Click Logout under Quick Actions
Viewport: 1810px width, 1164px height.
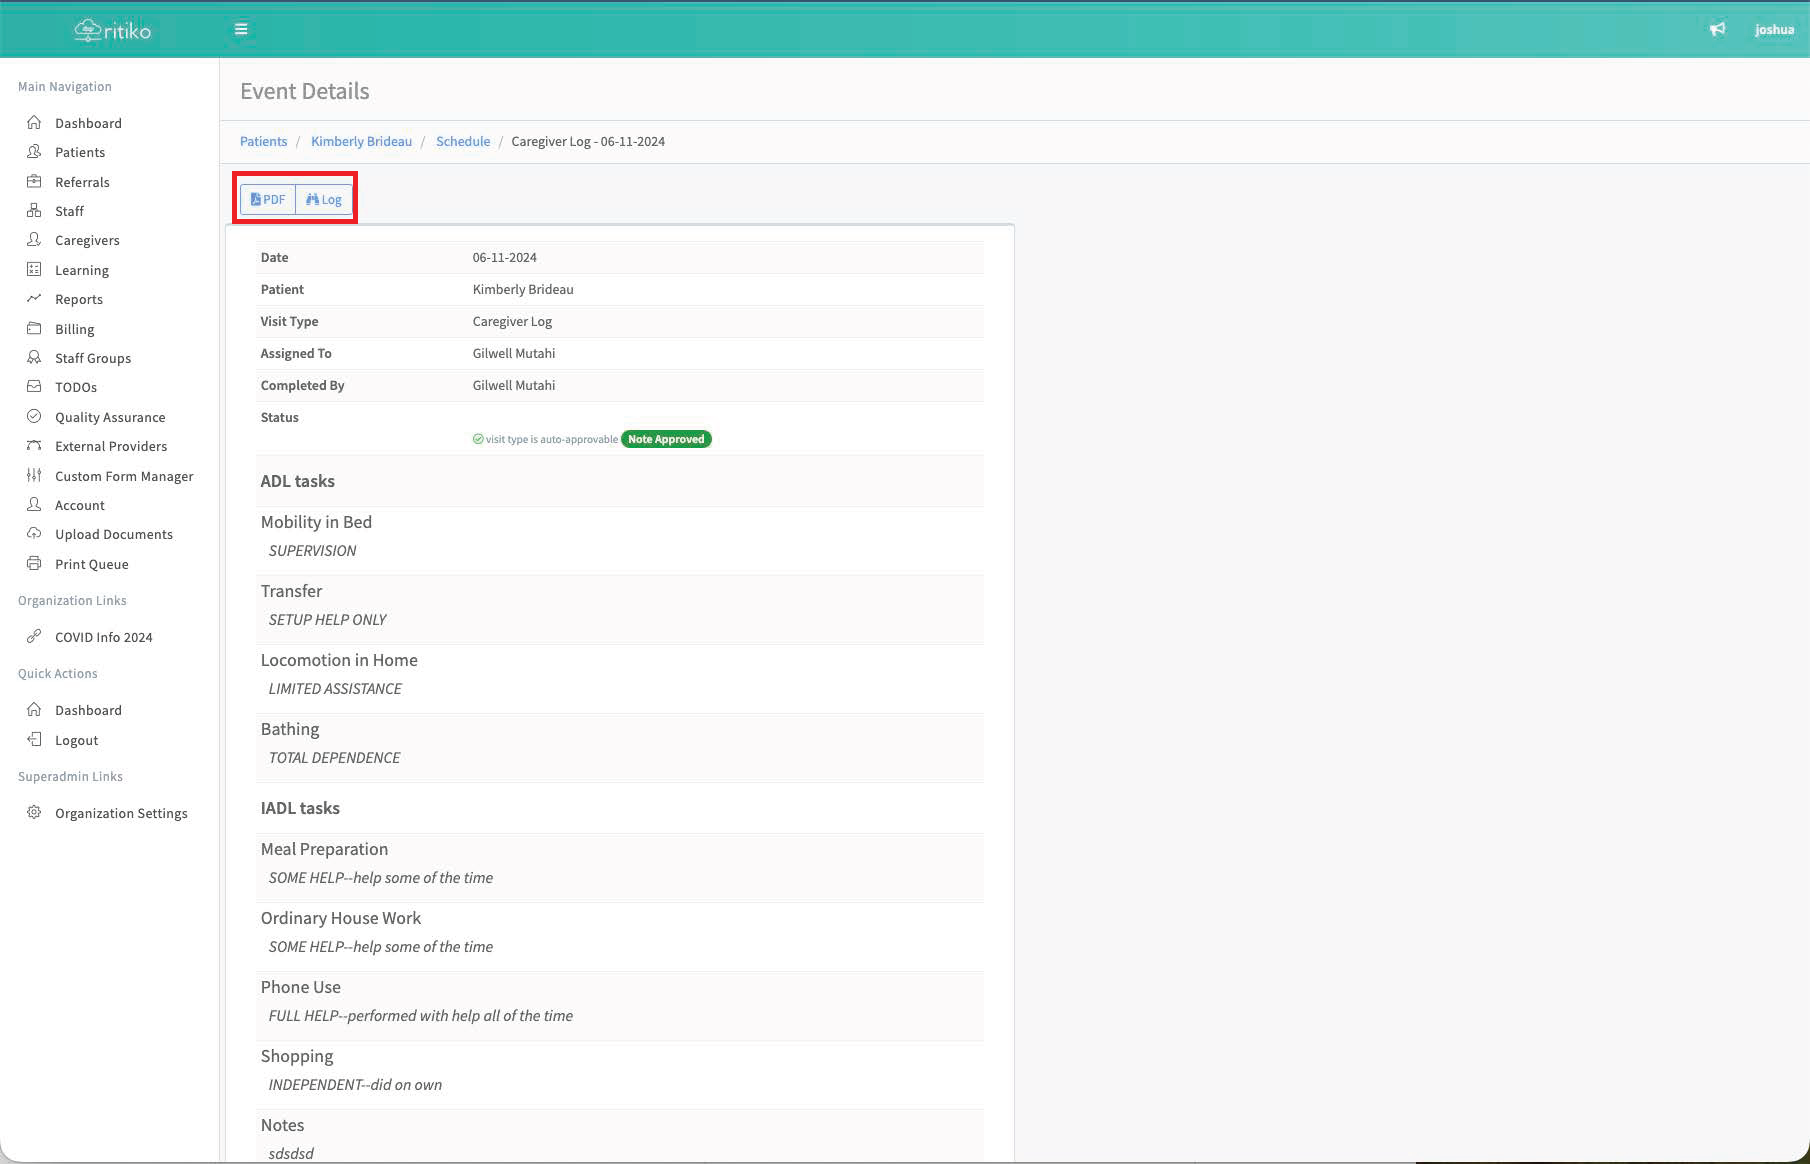[76, 740]
